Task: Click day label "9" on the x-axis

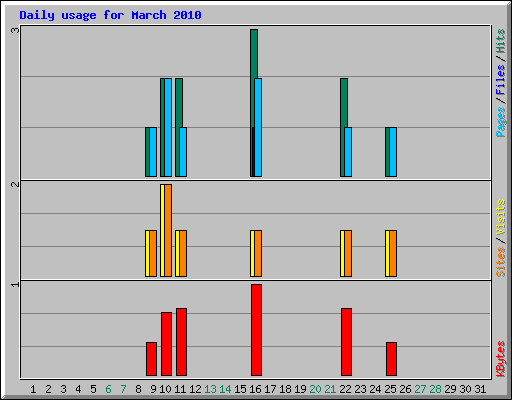Action: 153,389
